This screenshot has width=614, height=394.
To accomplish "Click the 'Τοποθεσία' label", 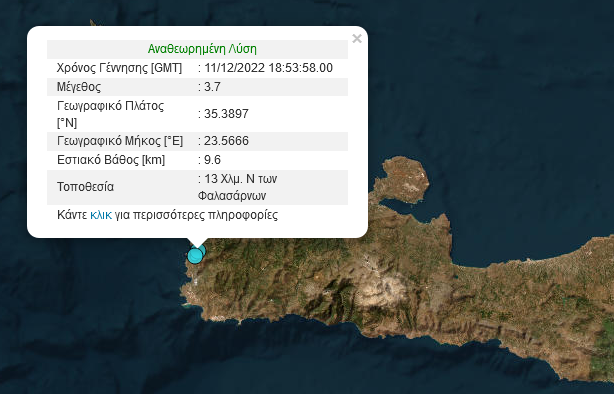I will pos(85,187).
